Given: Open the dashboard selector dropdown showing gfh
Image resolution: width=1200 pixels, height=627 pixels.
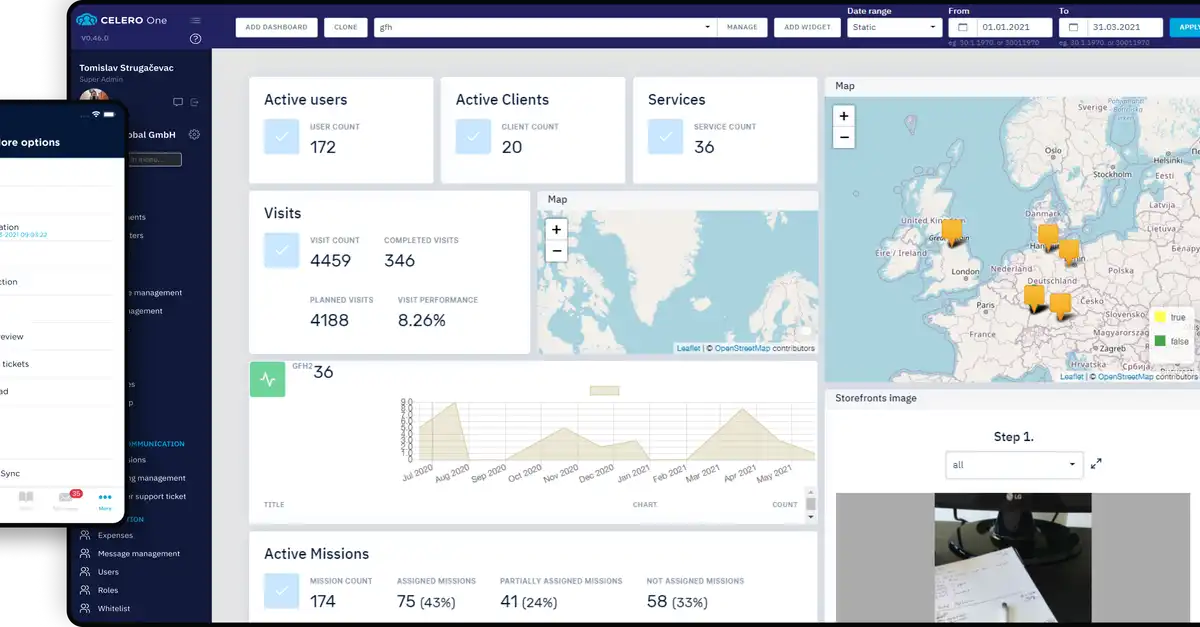Looking at the screenshot, I should click(x=543, y=27).
